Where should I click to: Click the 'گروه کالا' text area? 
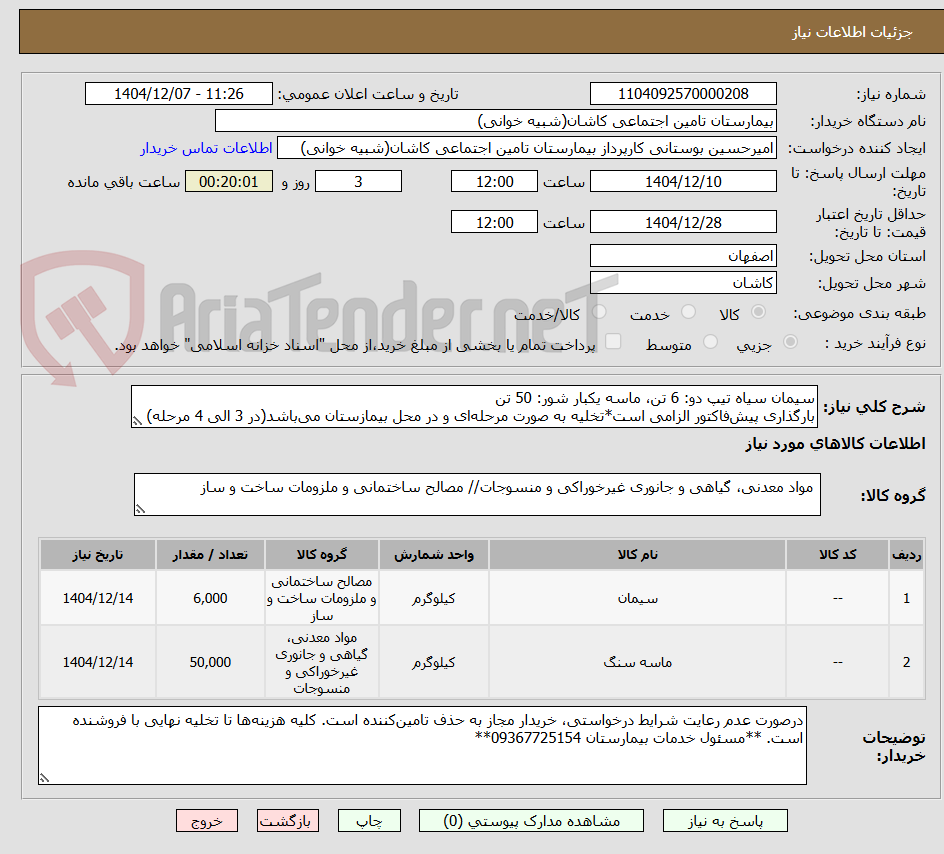tap(477, 495)
